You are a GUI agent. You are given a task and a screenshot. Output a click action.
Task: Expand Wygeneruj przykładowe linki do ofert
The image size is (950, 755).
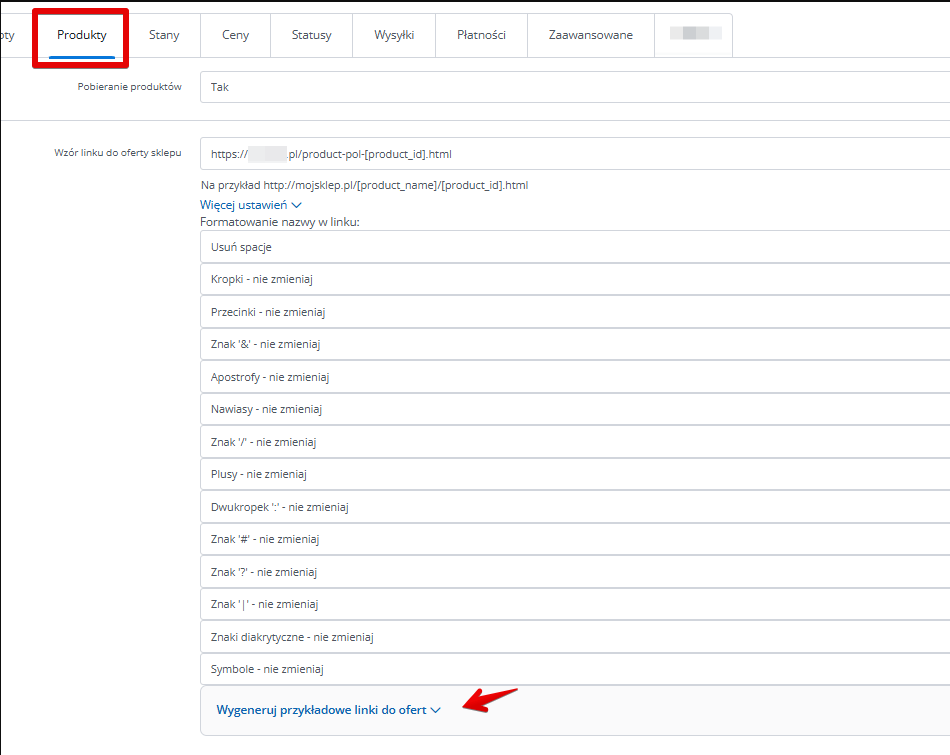coord(328,710)
